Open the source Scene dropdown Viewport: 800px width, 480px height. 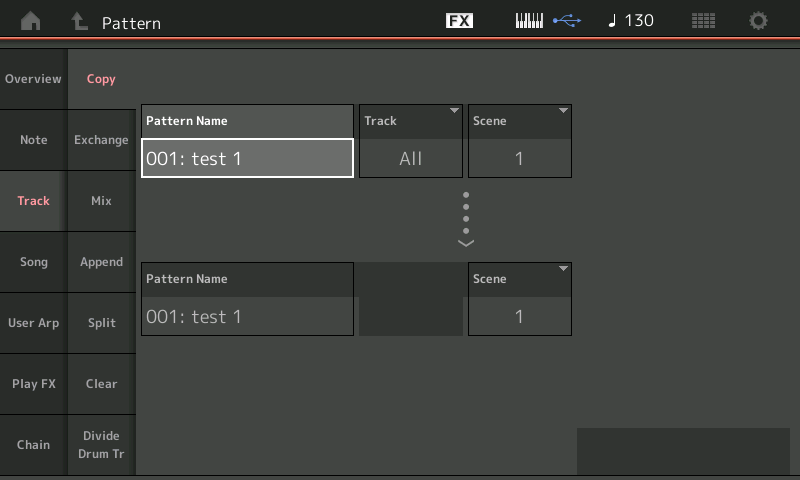519,141
